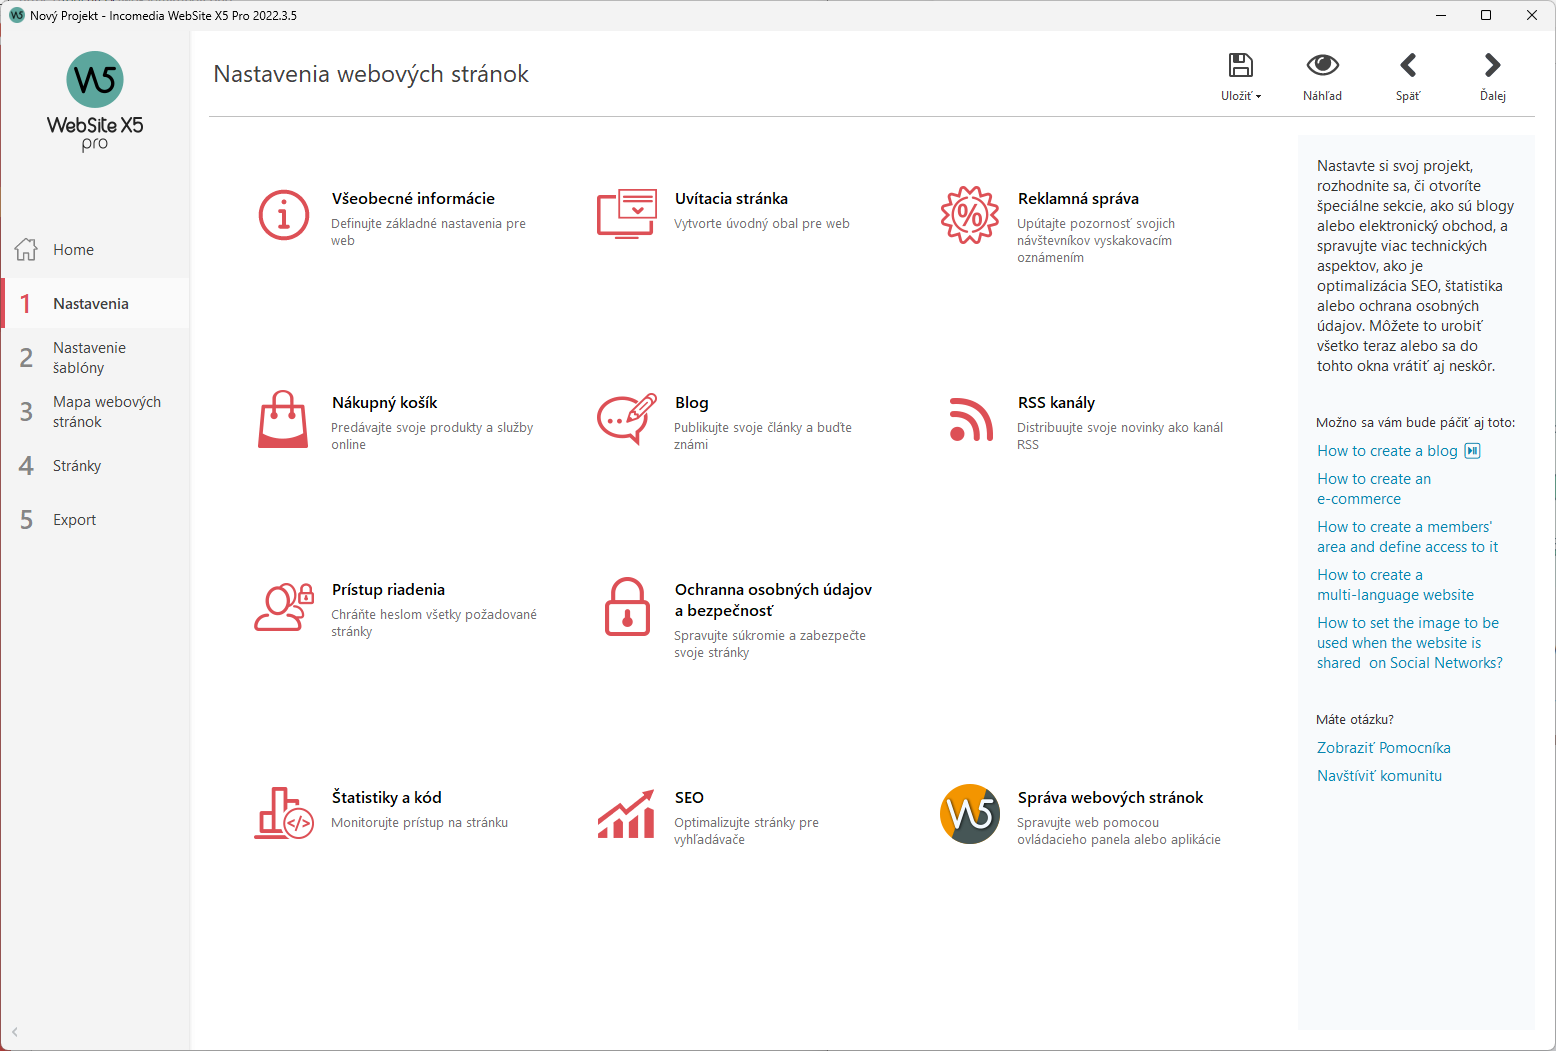
Task: Click the WebSite X5 Pro logo
Action: (95, 102)
